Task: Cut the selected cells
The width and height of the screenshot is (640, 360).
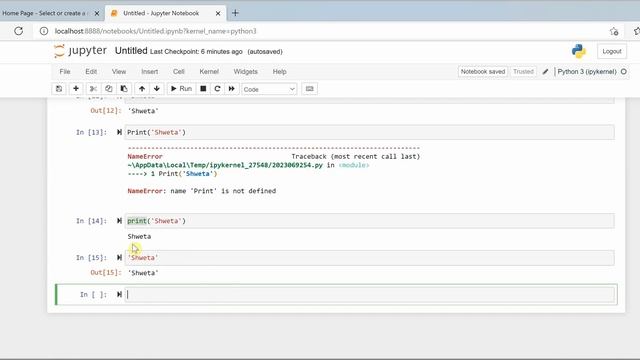Action: [x=93, y=89]
